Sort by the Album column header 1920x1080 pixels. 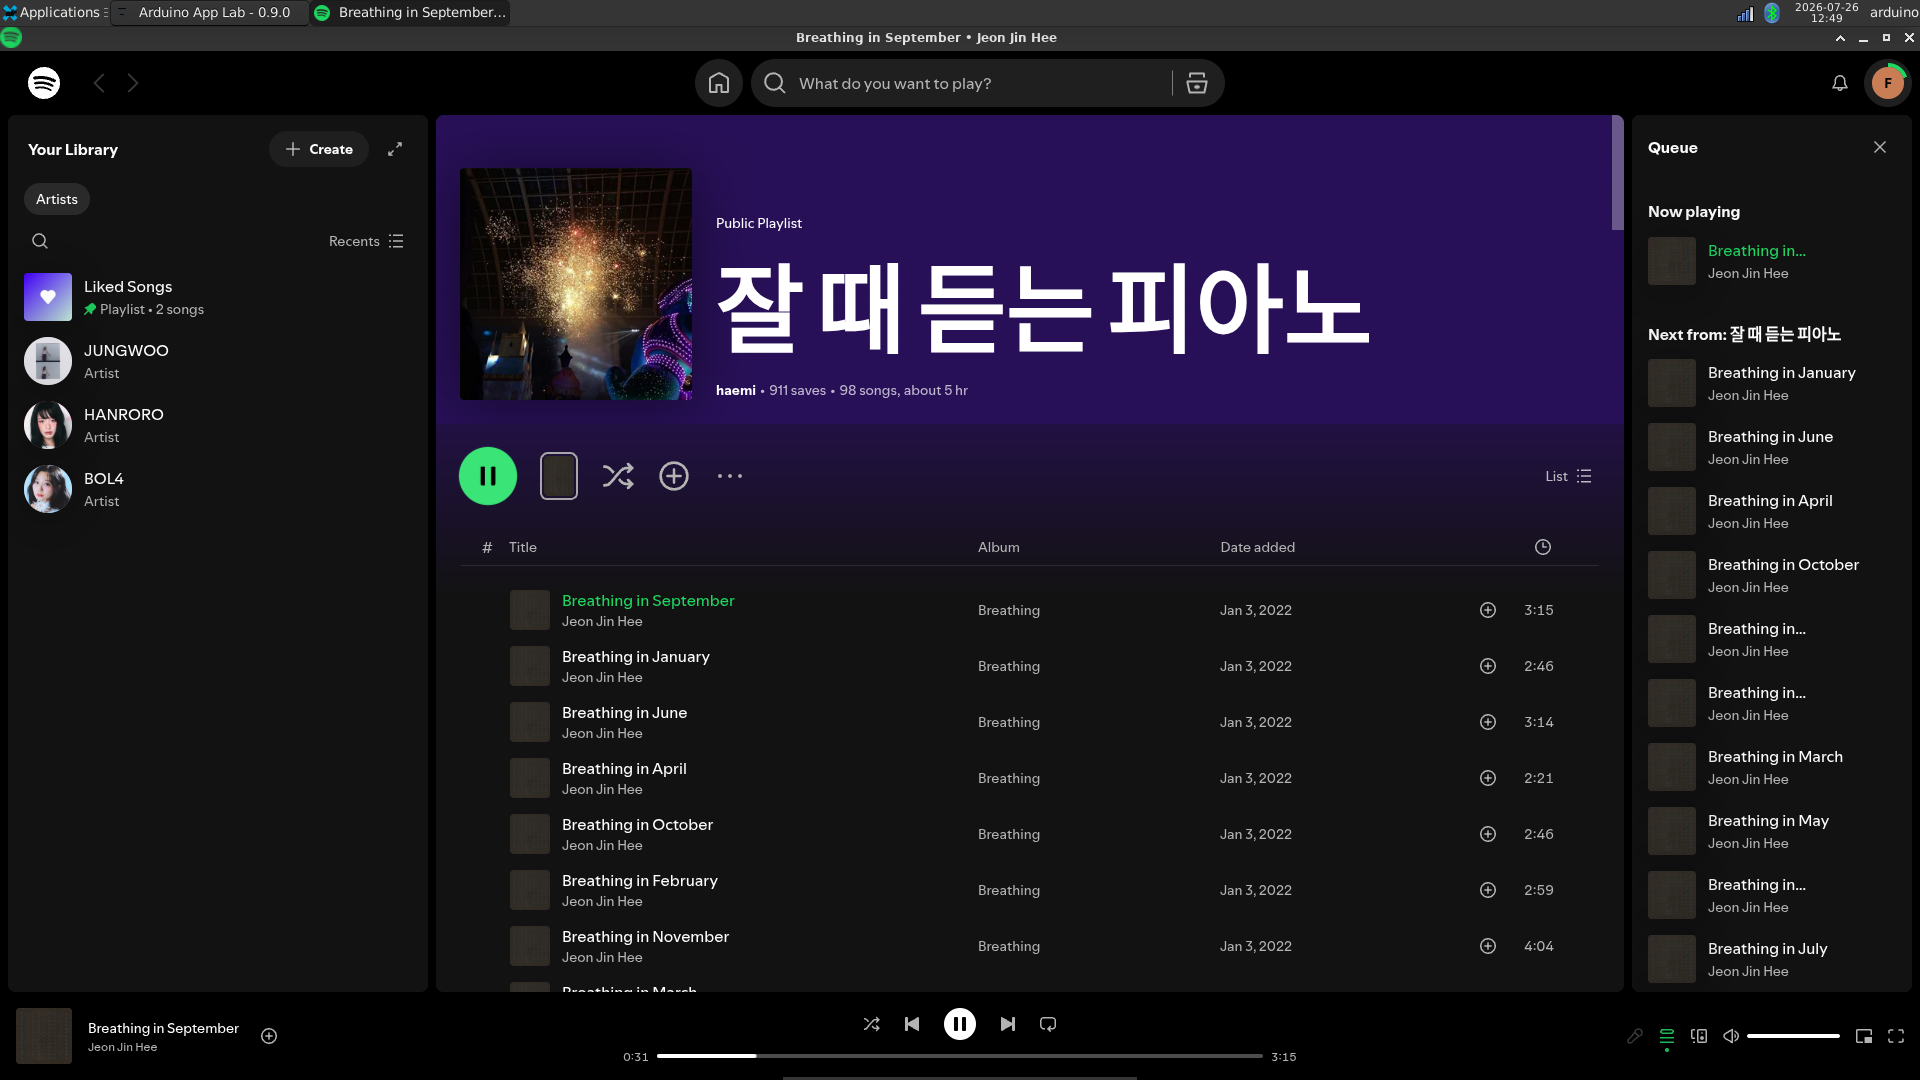[999, 547]
